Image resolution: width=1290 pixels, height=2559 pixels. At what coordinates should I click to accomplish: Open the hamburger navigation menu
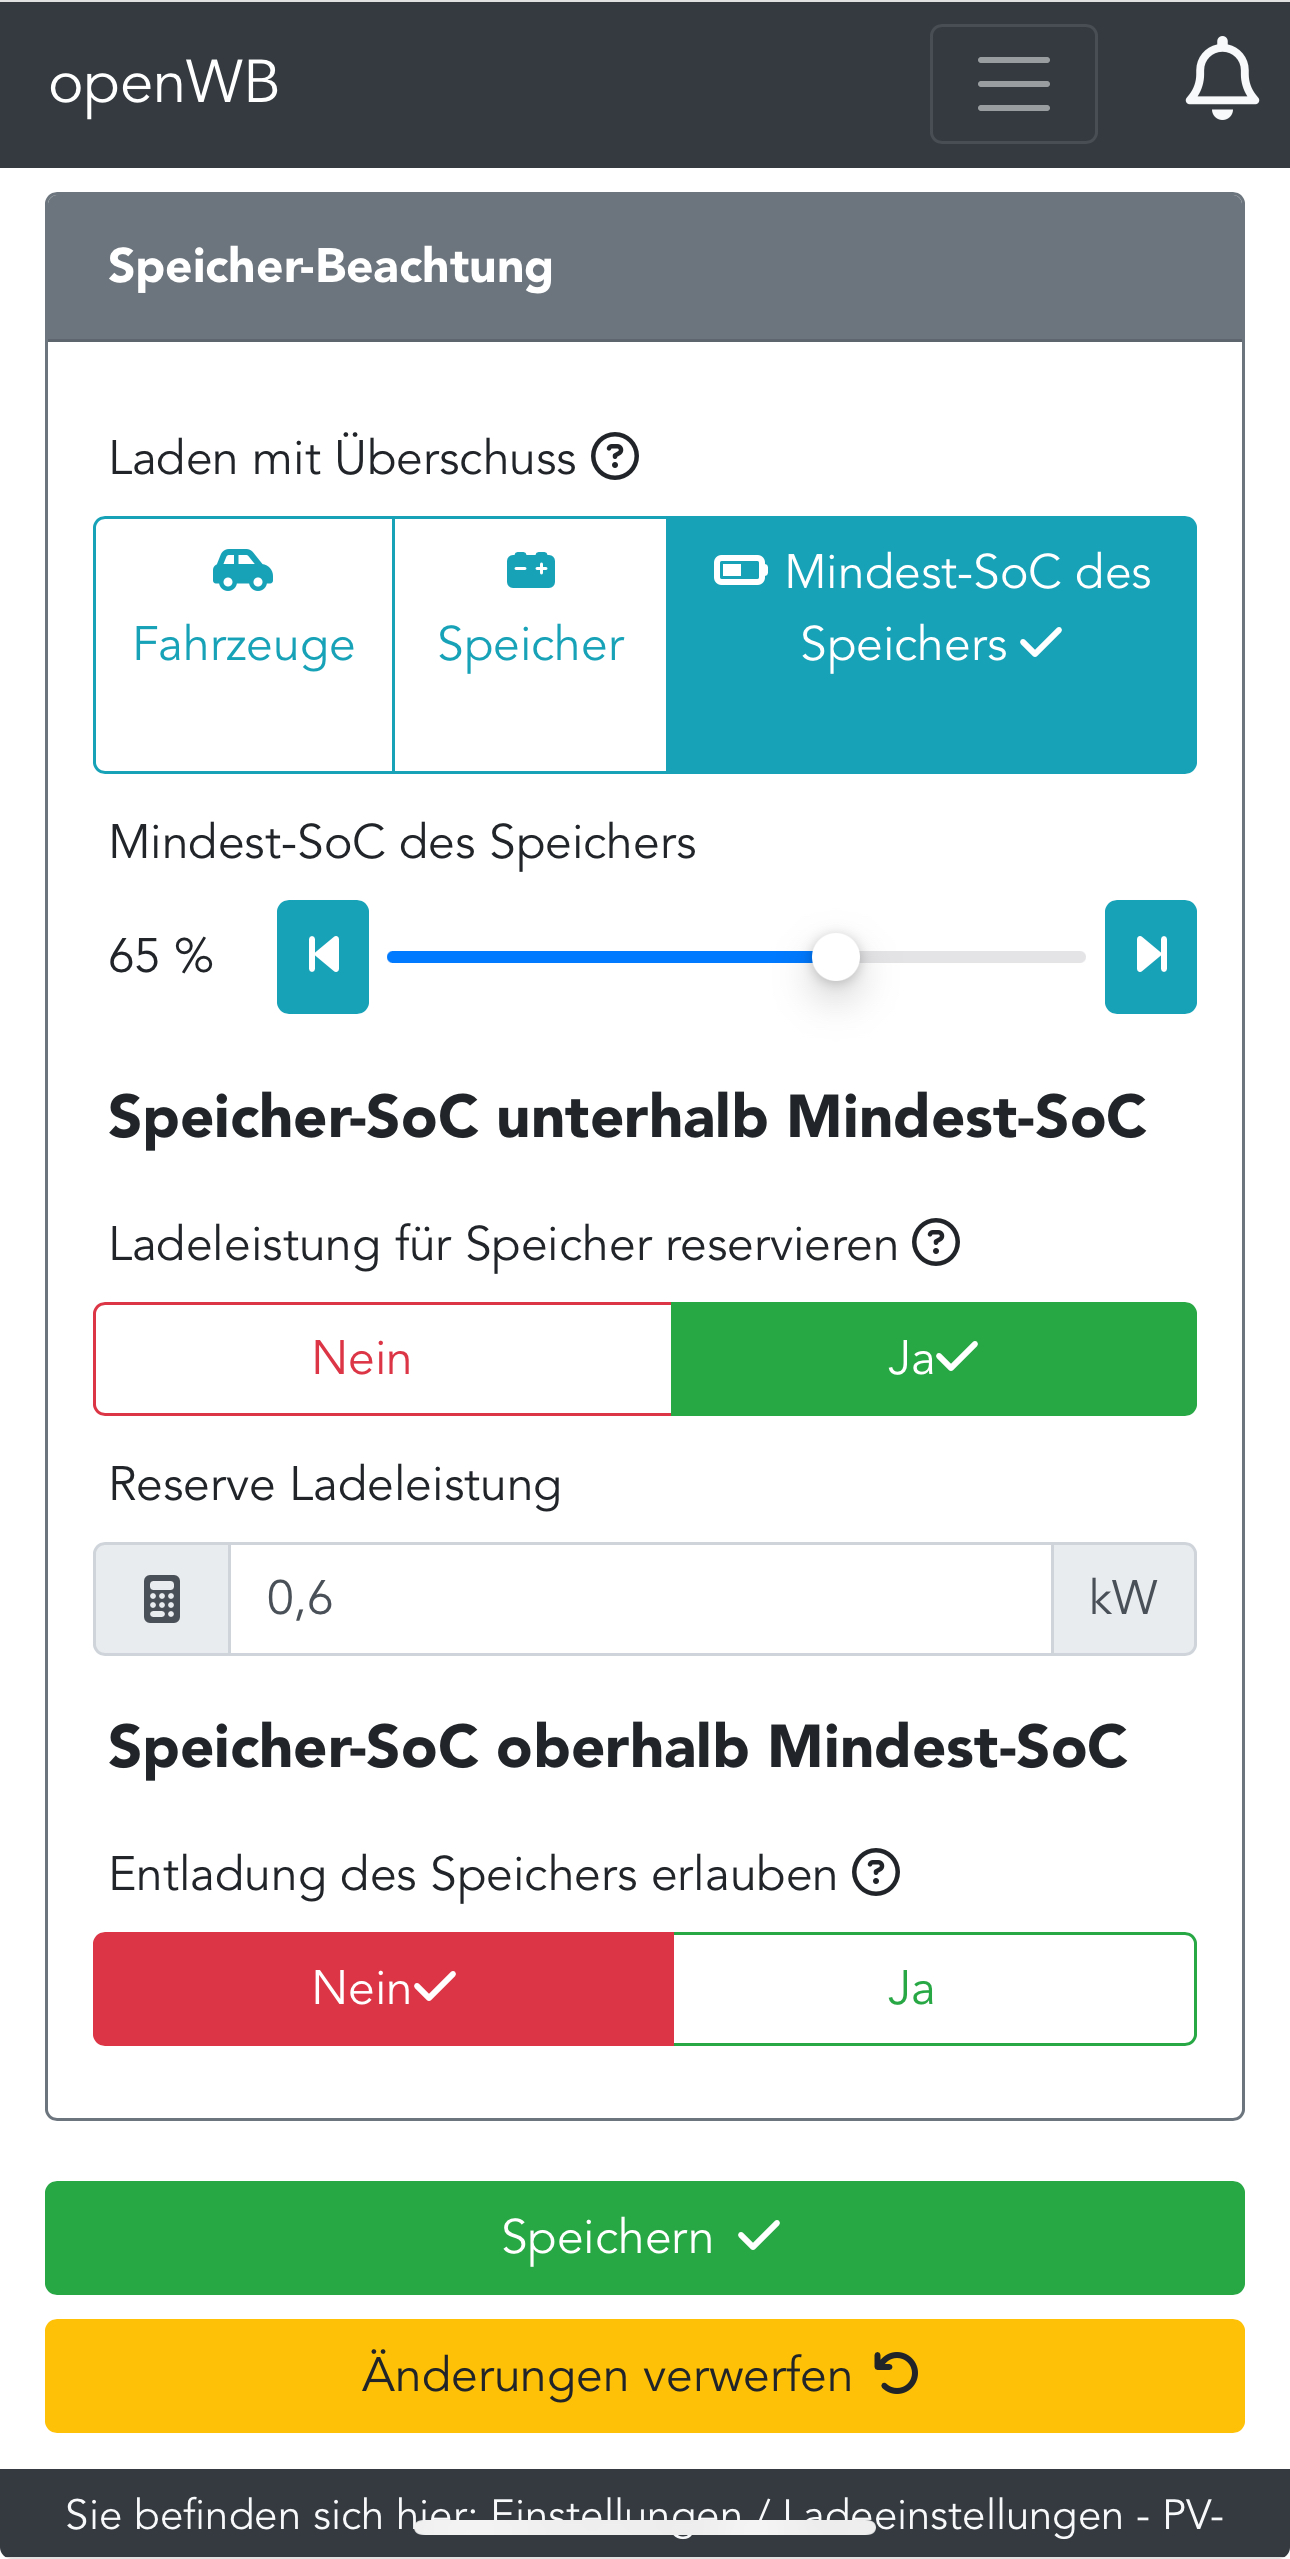pyautogui.click(x=1013, y=84)
